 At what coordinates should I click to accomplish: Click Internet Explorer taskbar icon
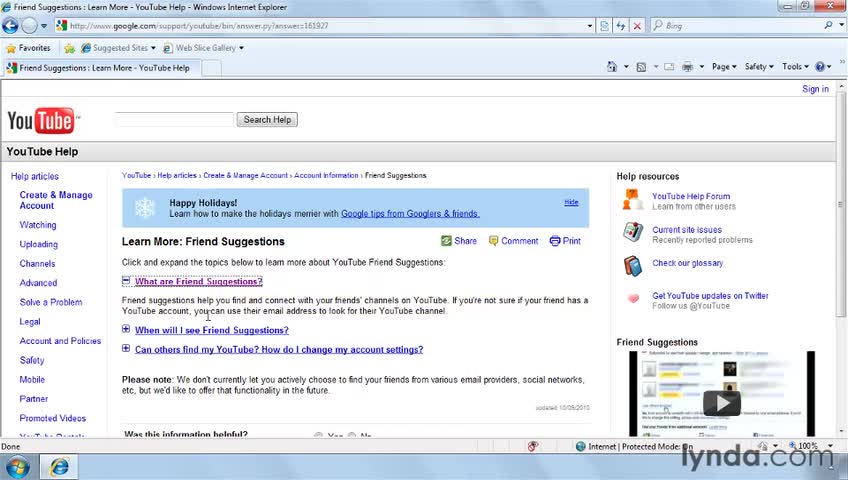pyautogui.click(x=59, y=466)
